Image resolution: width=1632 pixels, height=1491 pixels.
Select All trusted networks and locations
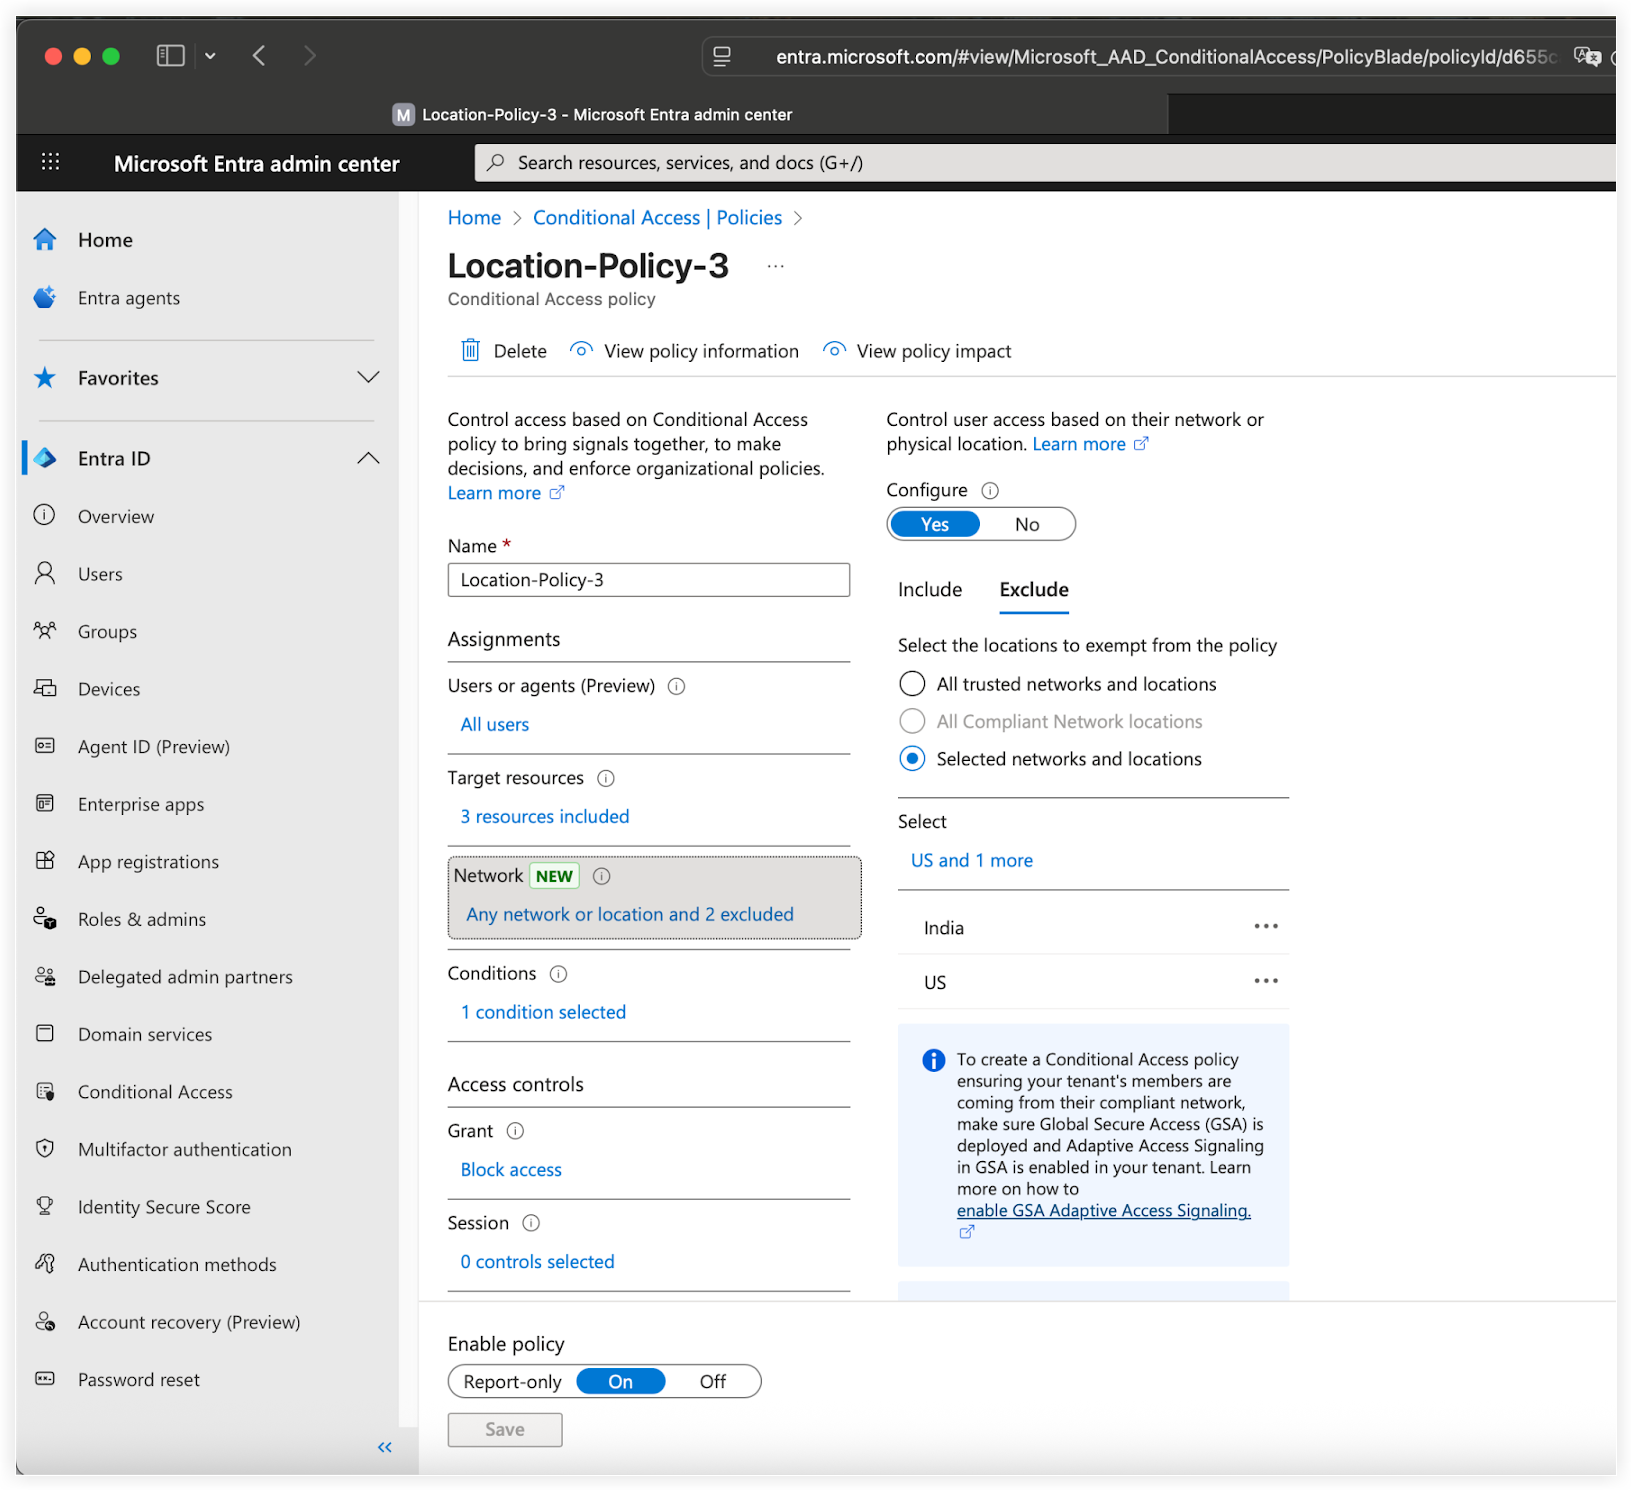911,683
